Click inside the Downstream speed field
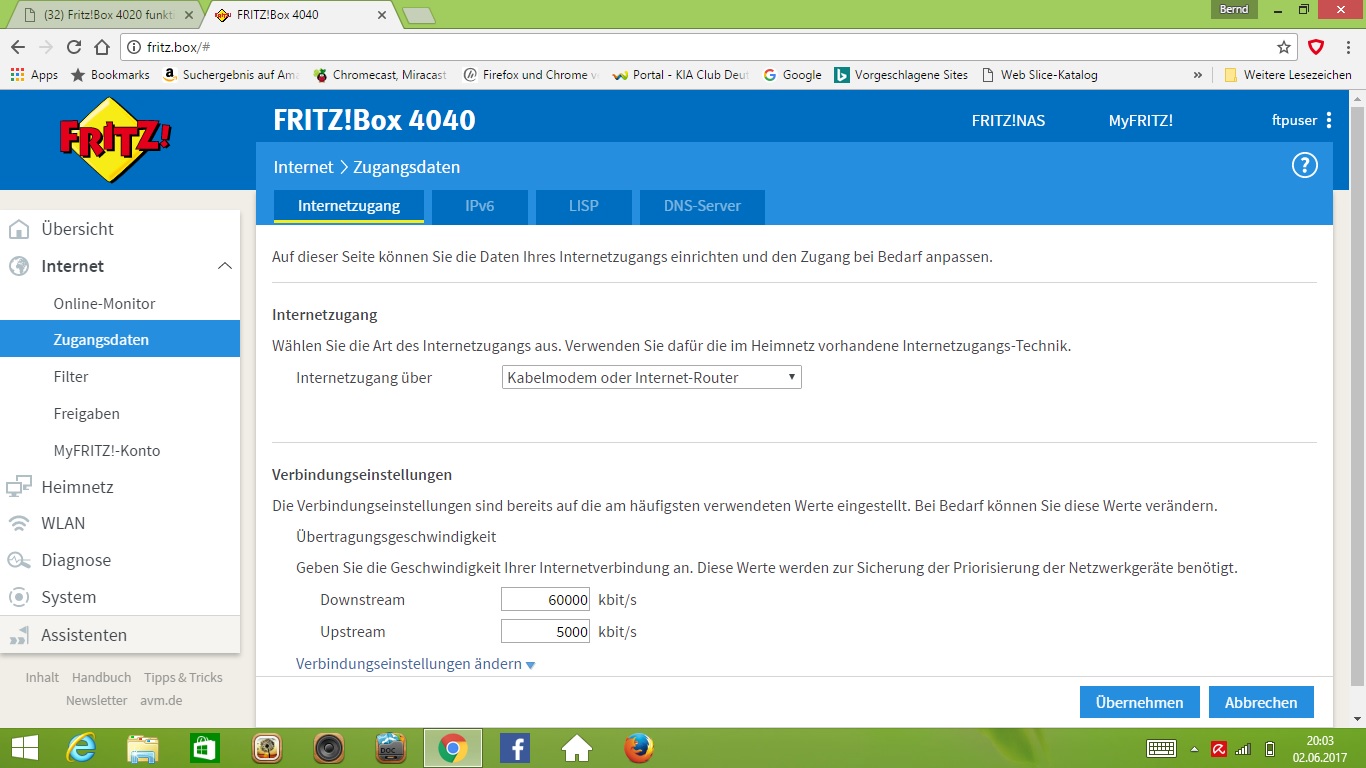Viewport: 1366px width, 768px height. click(x=545, y=599)
